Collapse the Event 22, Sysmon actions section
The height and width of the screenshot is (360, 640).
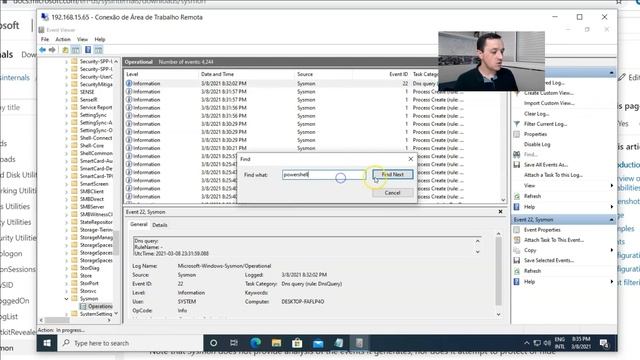611,220
